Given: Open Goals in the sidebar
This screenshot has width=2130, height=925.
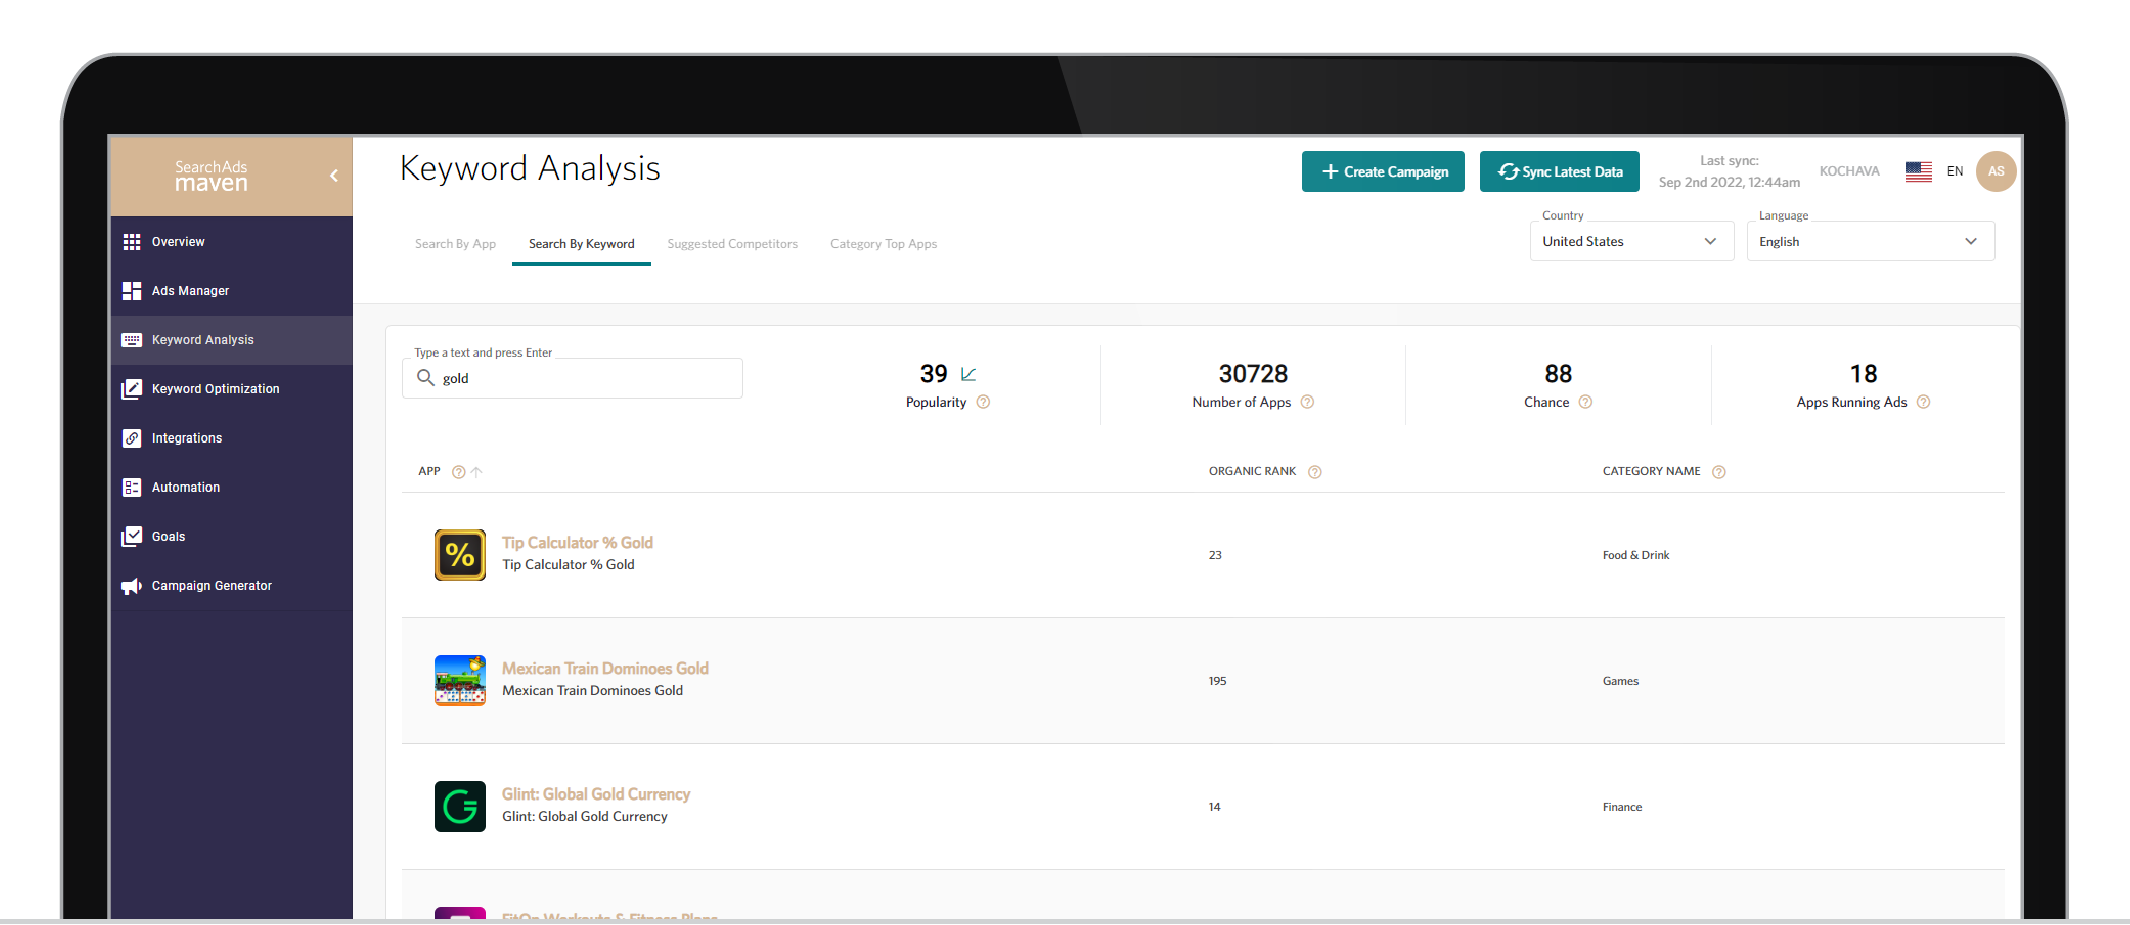Looking at the screenshot, I should tap(232, 536).
